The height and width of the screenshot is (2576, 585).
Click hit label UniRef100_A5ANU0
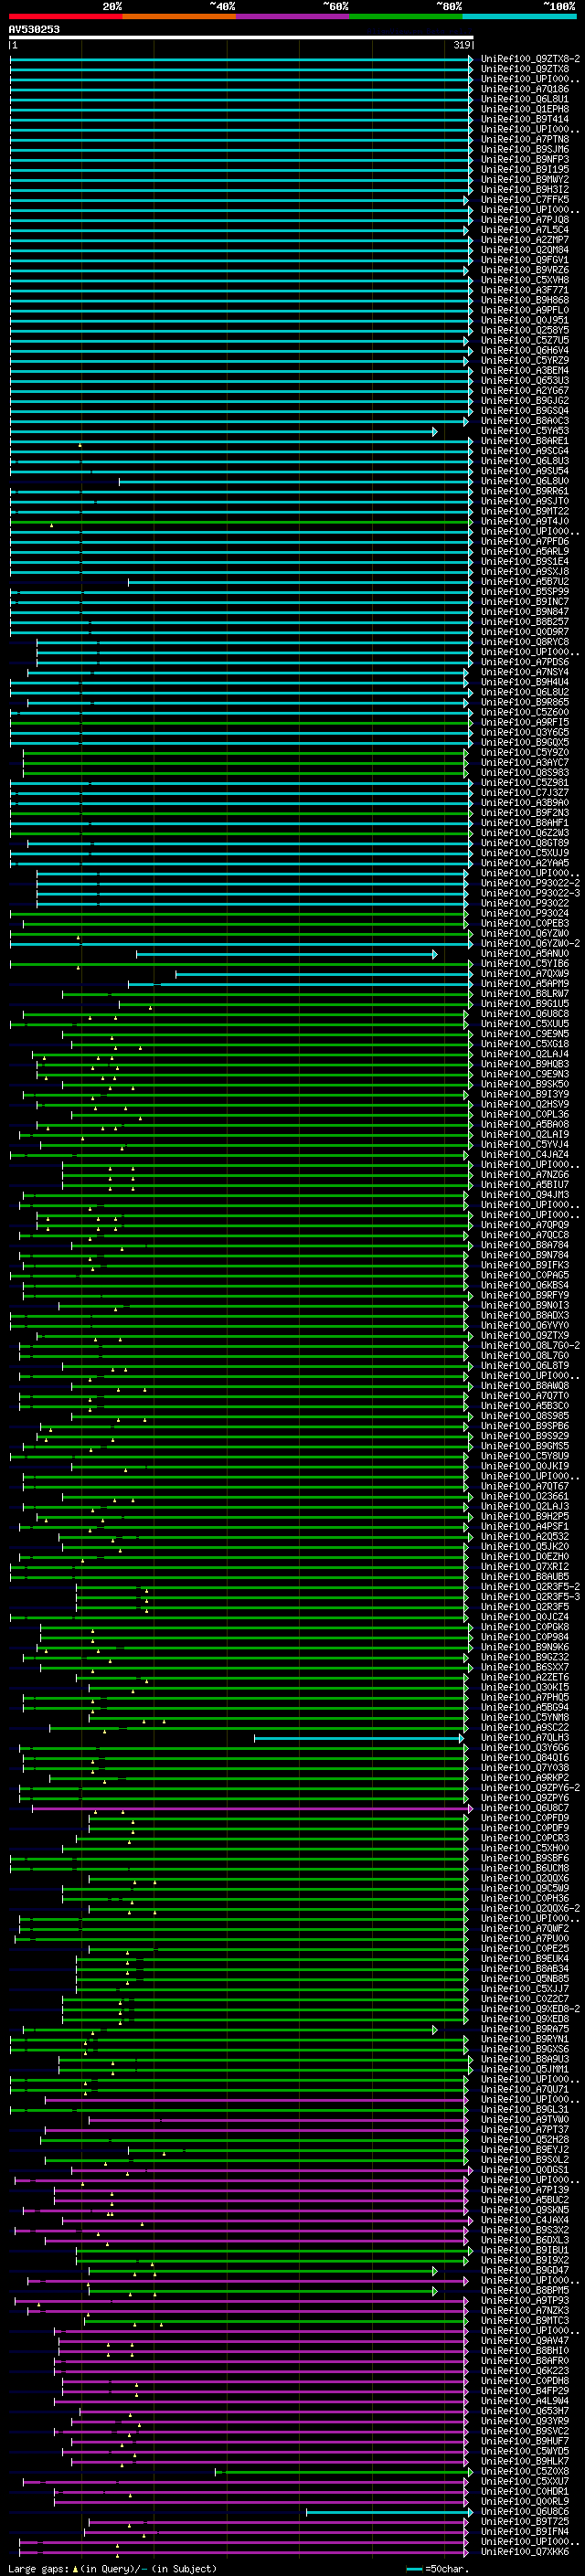click(525, 954)
